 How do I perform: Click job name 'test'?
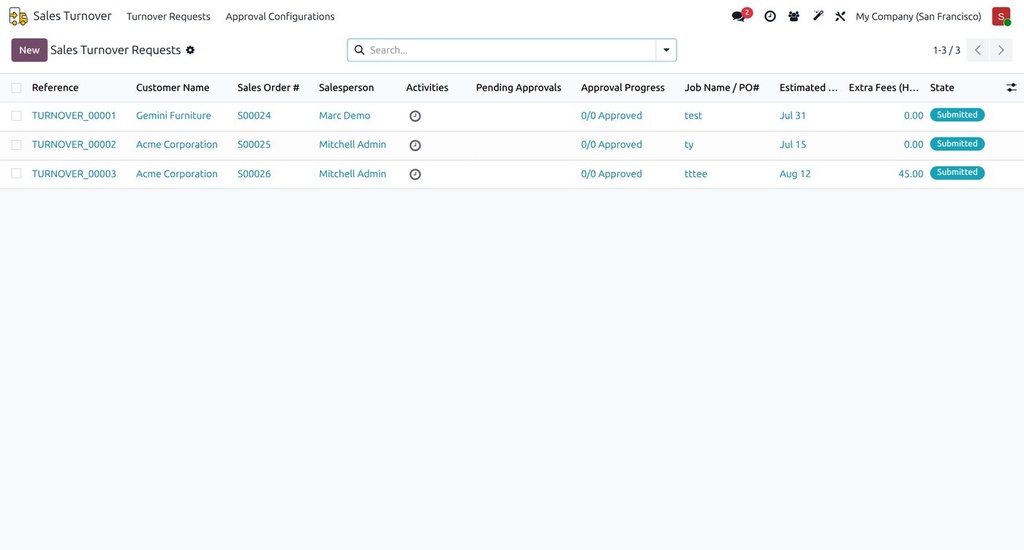(693, 116)
